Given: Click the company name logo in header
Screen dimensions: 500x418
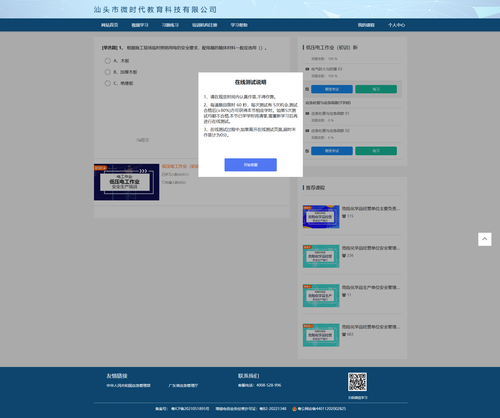Looking at the screenshot, I should coord(155,10).
